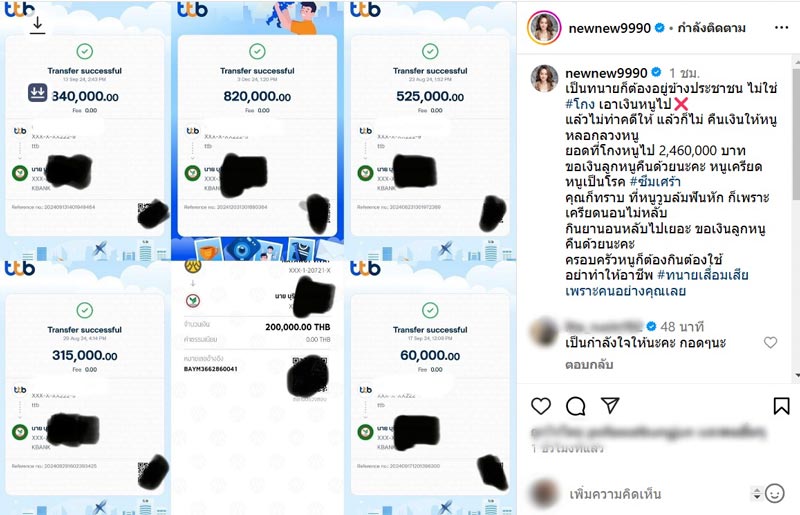Click the 200,000.00 THB transfer slip
This screenshot has height=515, width=800.
[x=257, y=388]
